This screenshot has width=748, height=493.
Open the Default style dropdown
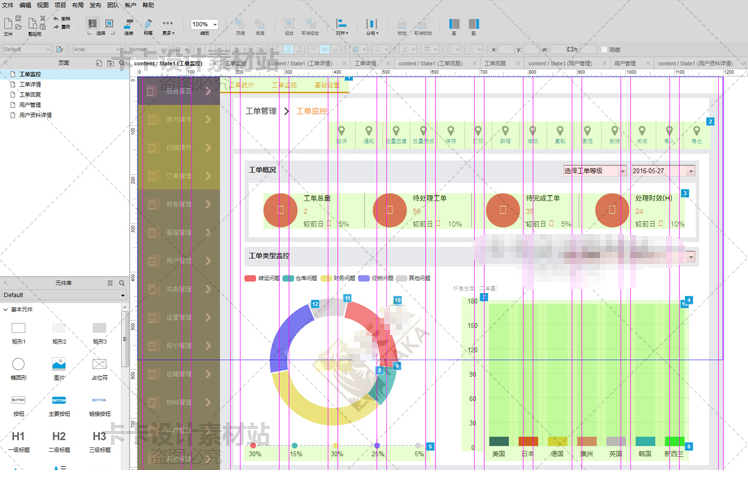tap(26, 49)
